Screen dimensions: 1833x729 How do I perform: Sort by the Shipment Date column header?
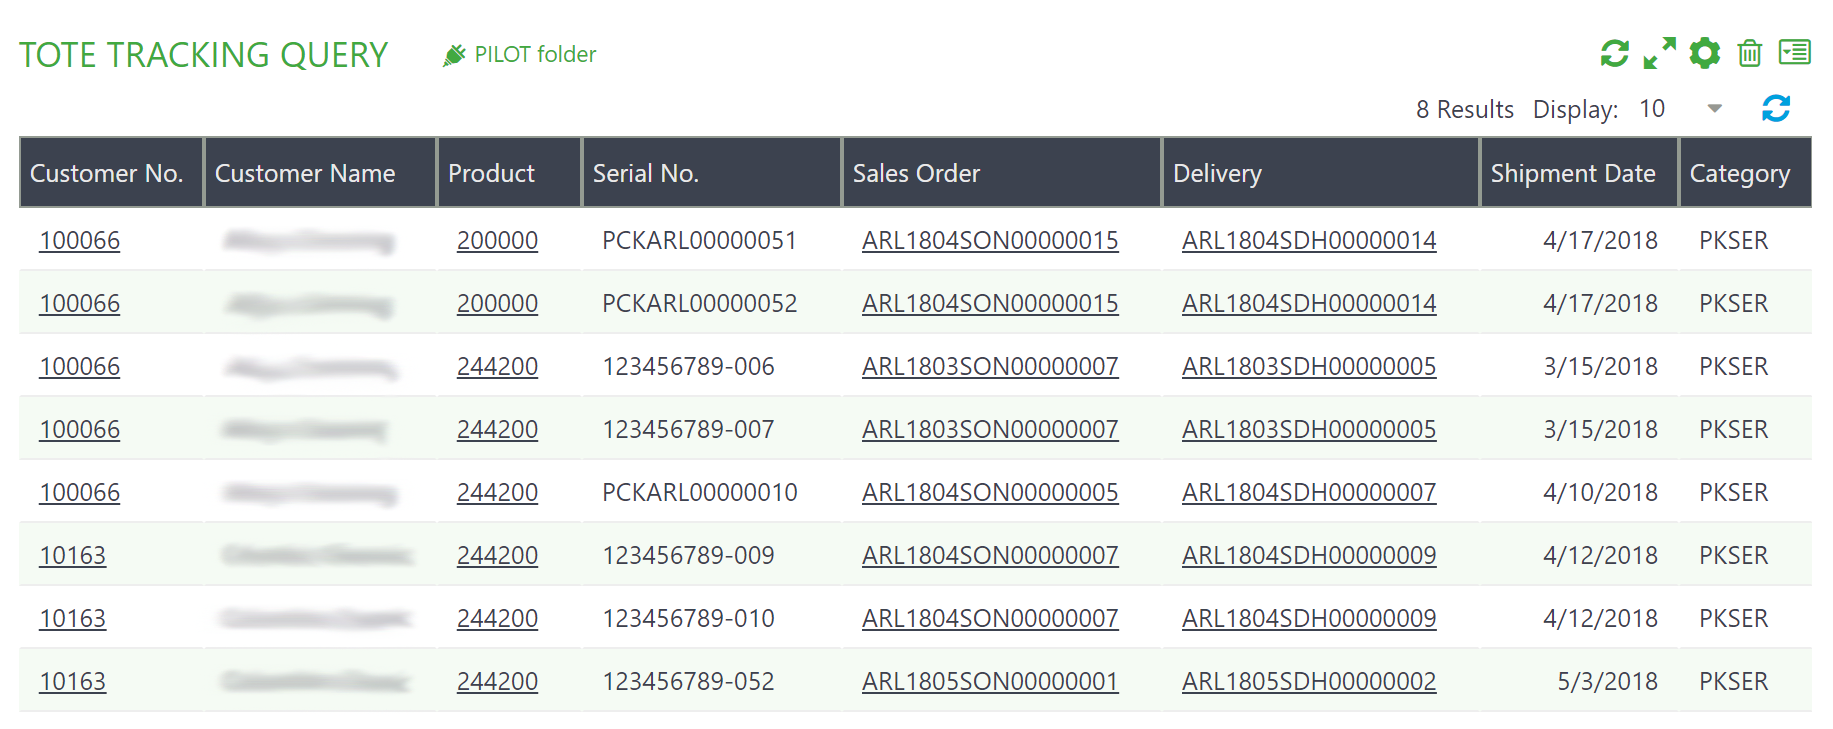tap(1573, 173)
